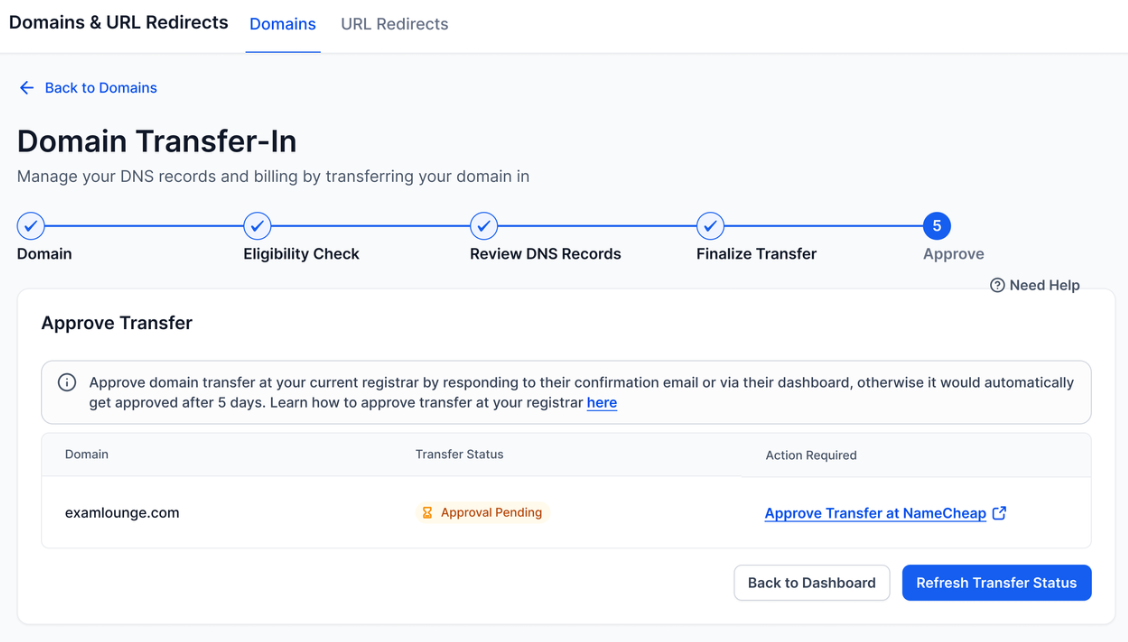
Task: Click the Eligibility Check step label
Action: [x=301, y=254]
